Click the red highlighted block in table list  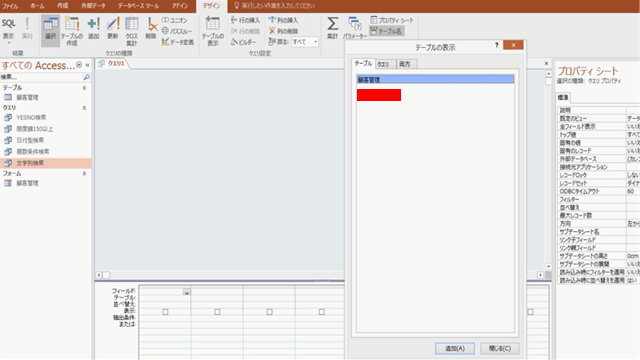(x=379, y=95)
